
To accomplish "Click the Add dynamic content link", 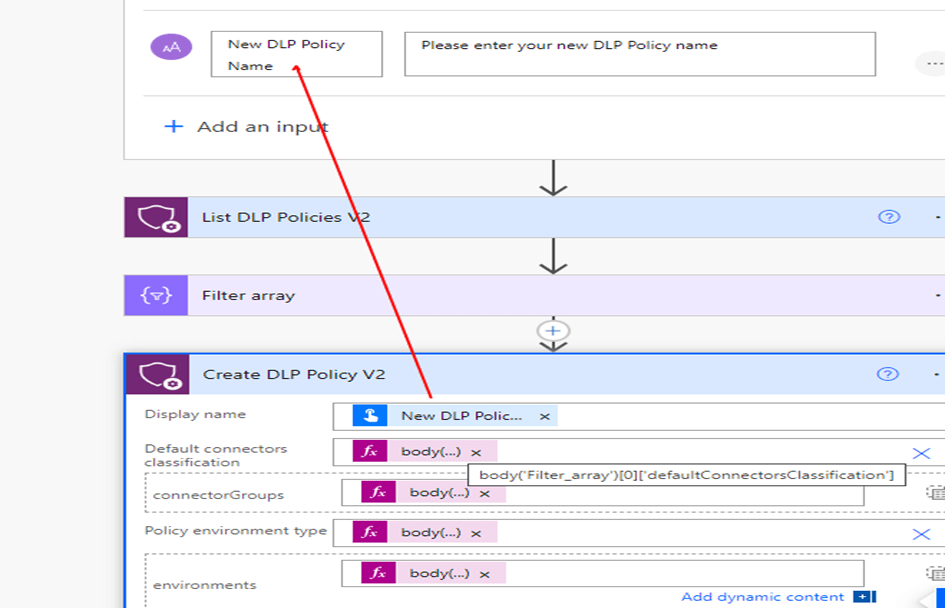I will (x=762, y=597).
